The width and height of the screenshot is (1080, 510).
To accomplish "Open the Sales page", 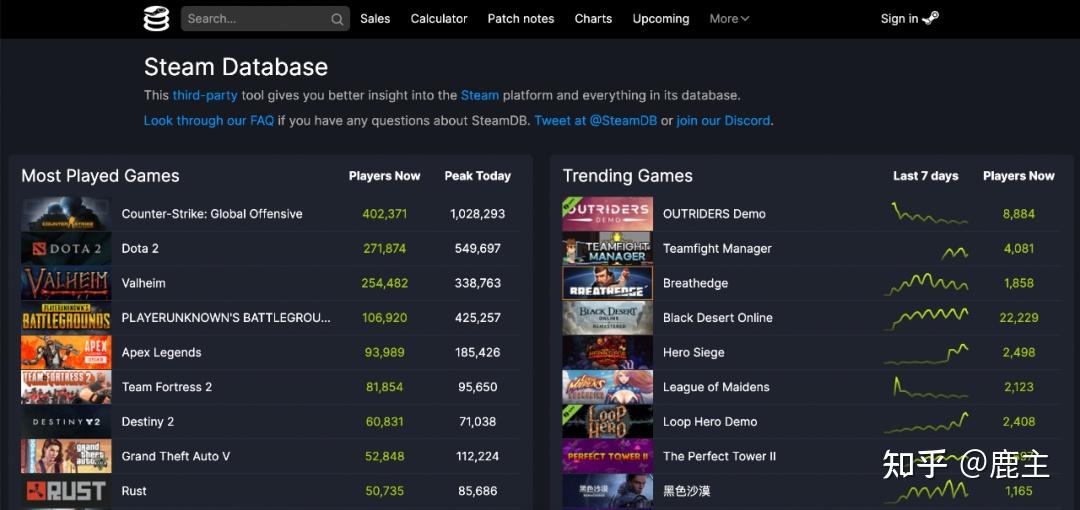I will coord(375,19).
